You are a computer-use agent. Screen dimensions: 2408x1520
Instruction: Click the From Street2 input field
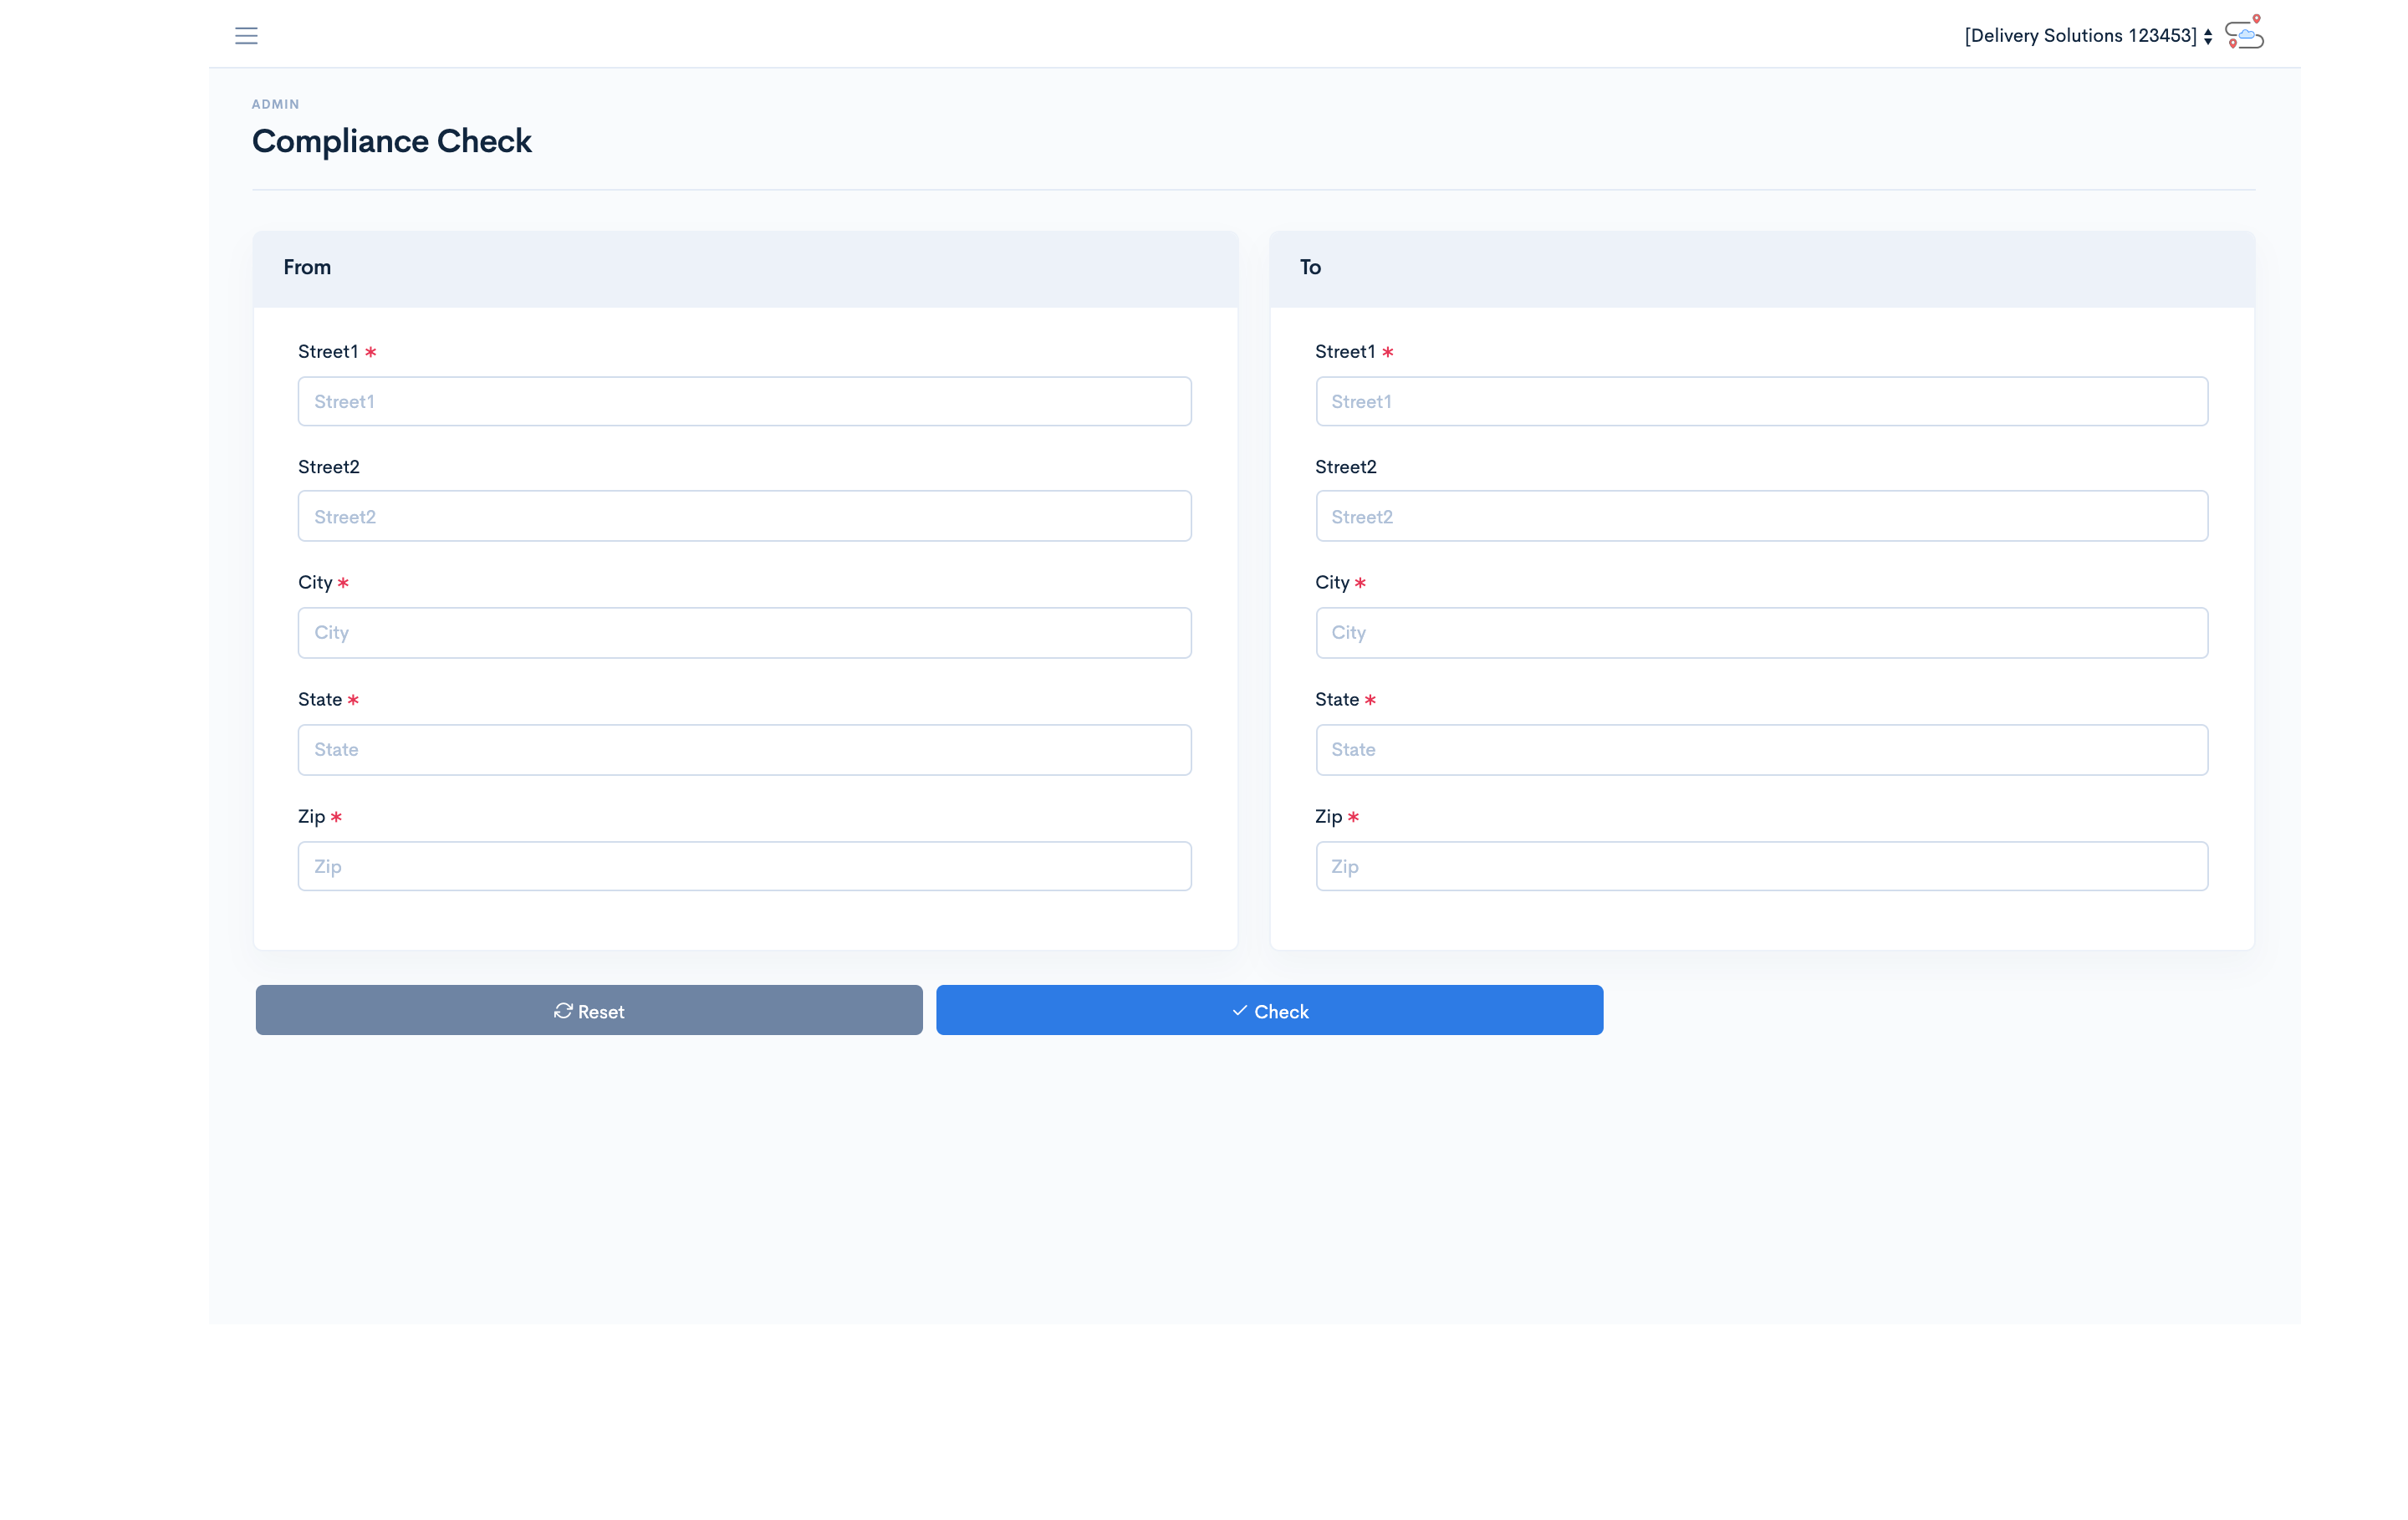coord(744,516)
